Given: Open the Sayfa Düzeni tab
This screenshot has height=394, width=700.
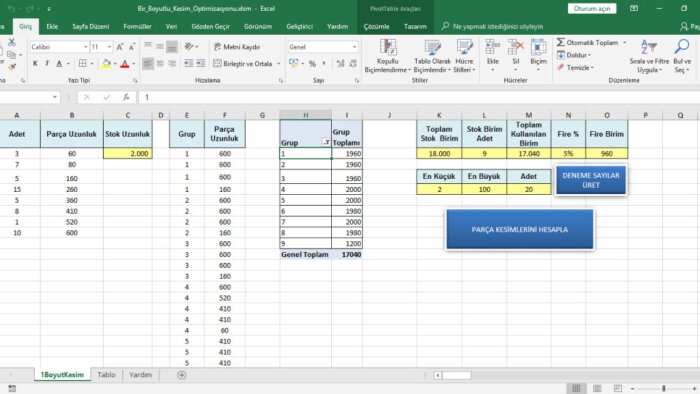Looking at the screenshot, I should click(91, 26).
